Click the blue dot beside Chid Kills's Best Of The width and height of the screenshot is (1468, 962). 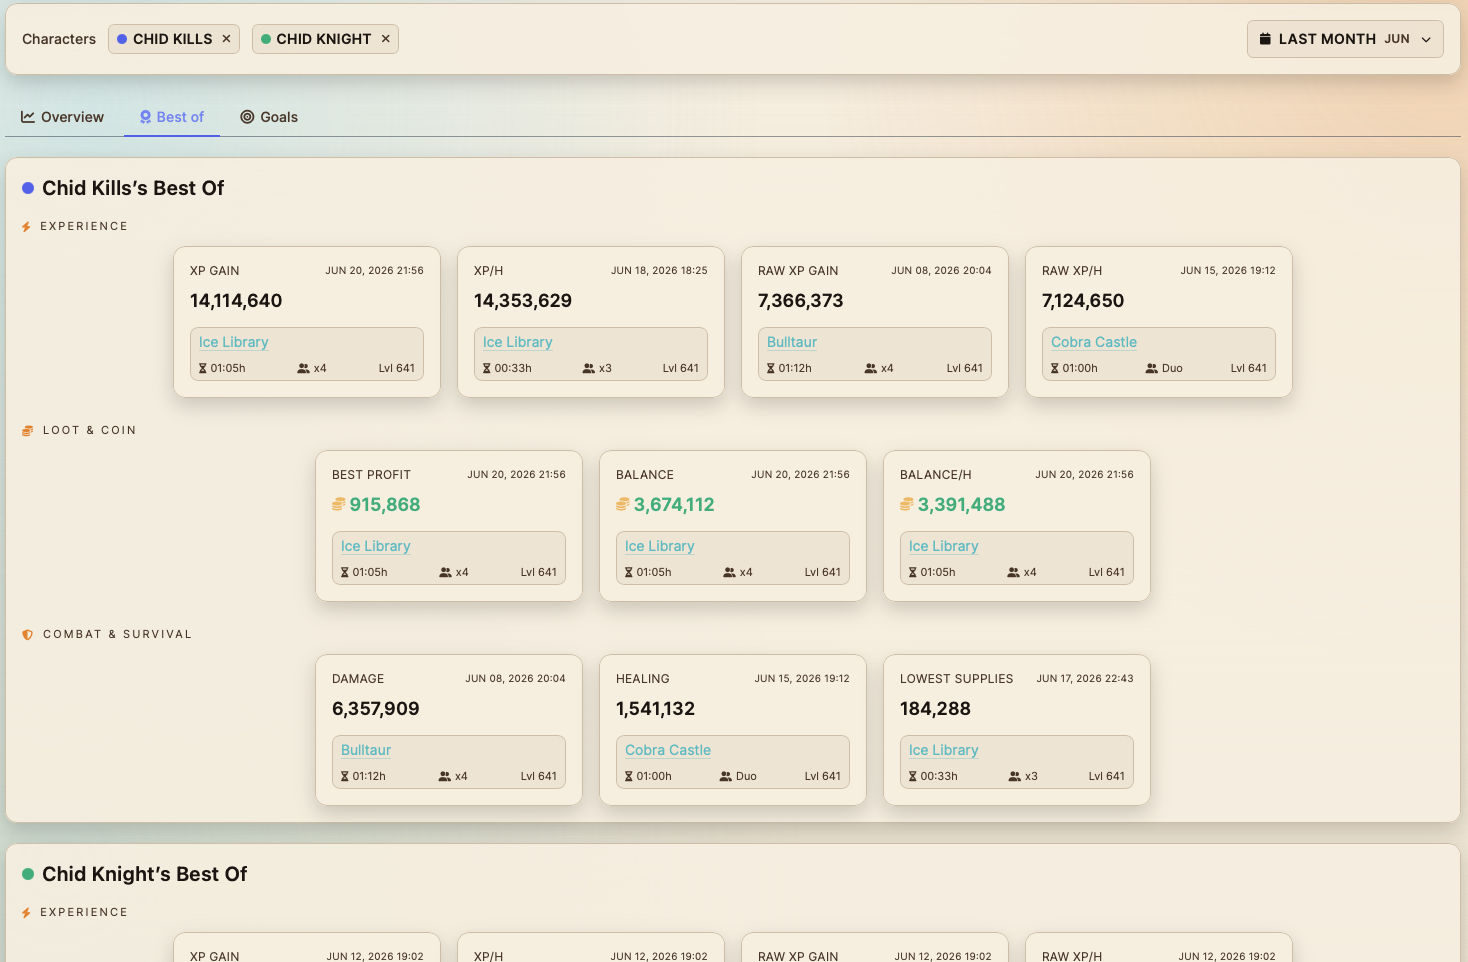coord(28,188)
